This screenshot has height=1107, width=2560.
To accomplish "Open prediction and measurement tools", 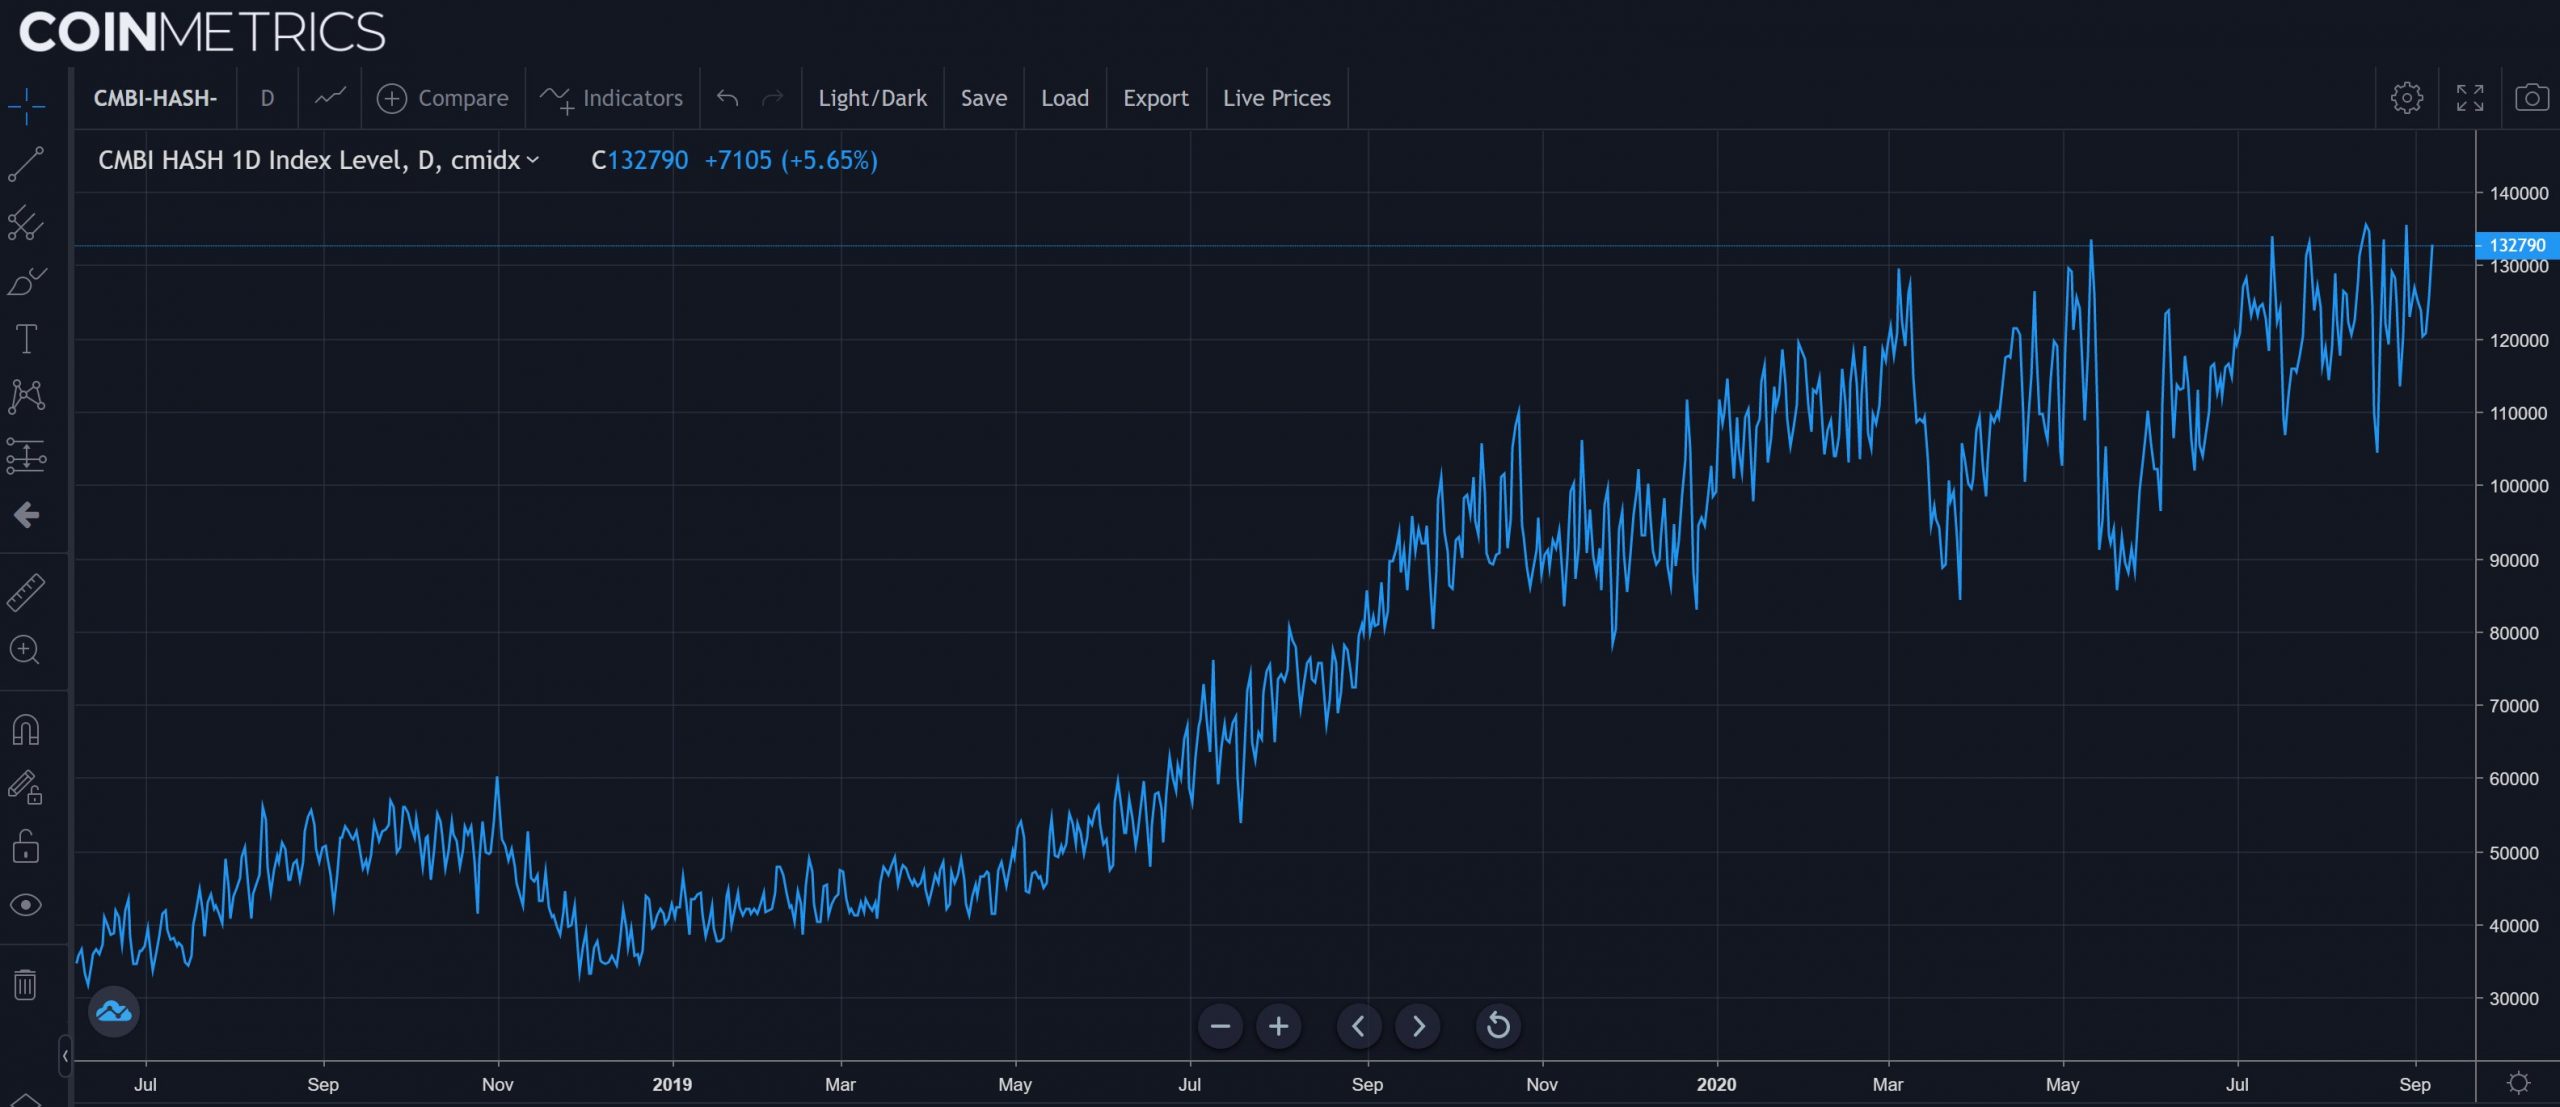I will pos(26,456).
